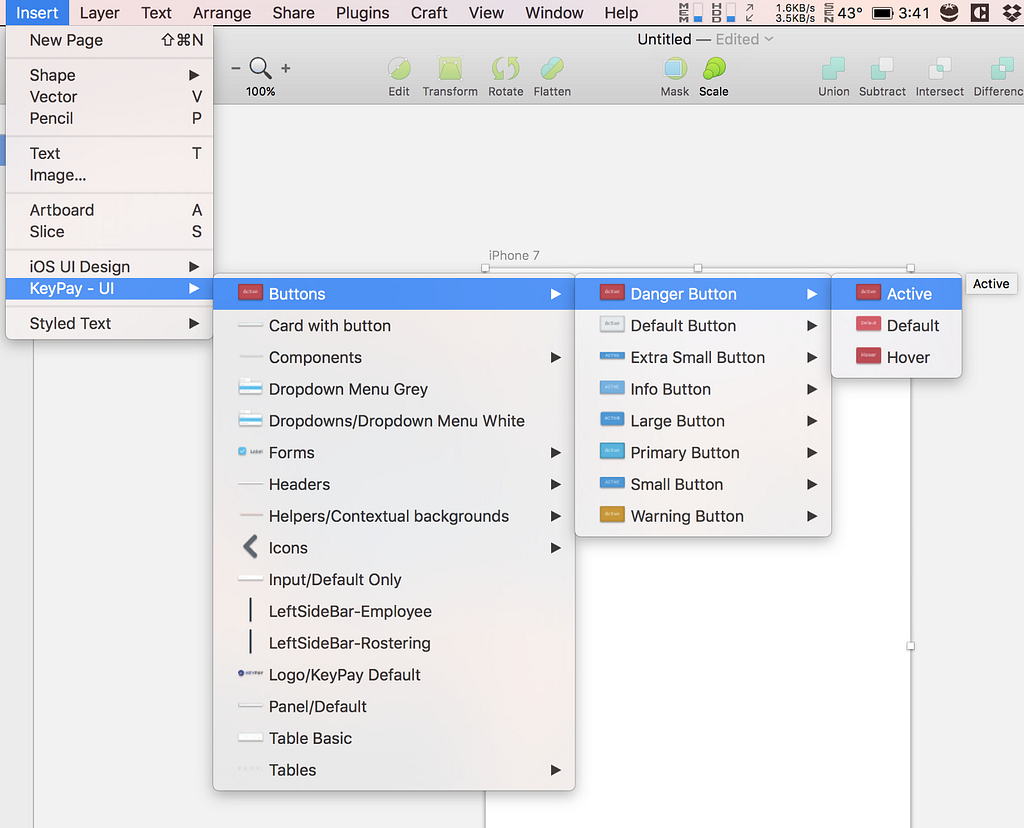Click the zoom magnifier icon
1024x828 pixels.
(261, 68)
